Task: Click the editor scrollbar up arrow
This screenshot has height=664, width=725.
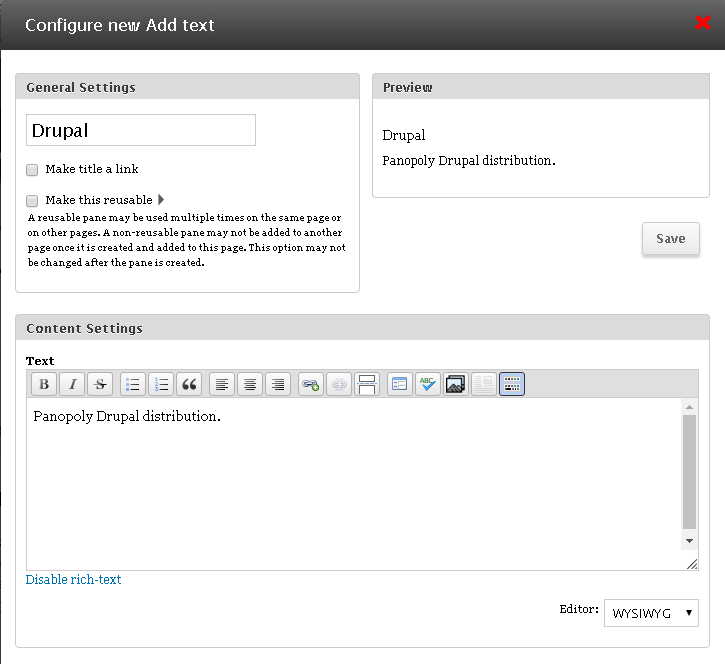Action: 689,407
